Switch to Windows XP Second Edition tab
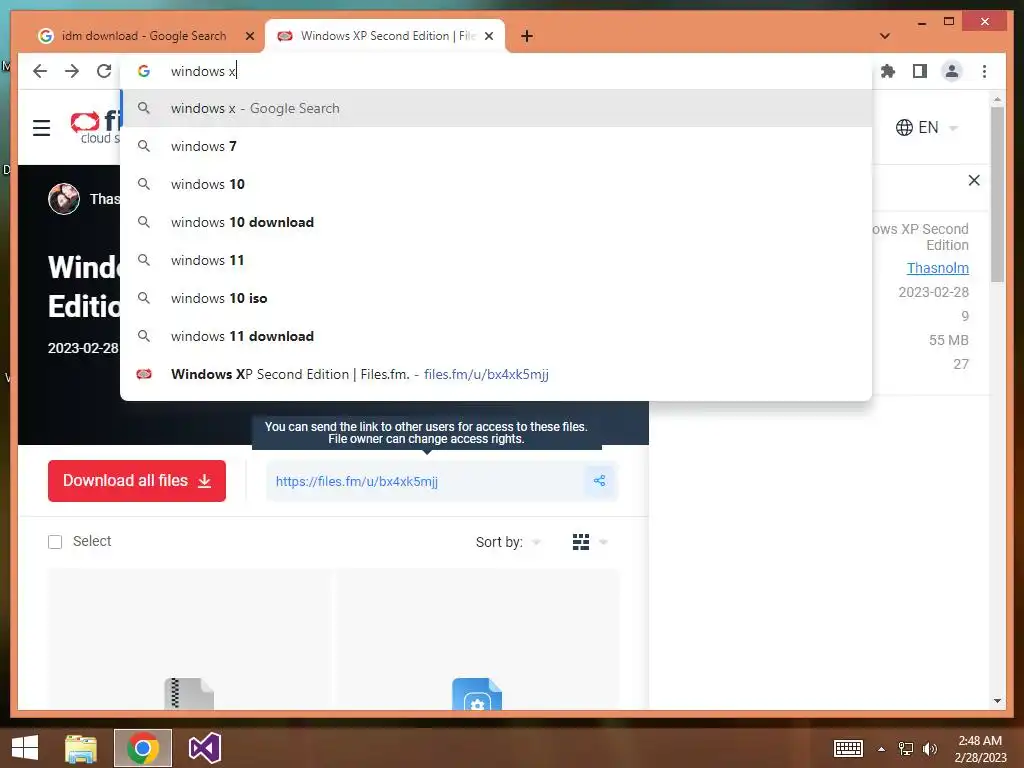This screenshot has width=1024, height=768. 385,36
